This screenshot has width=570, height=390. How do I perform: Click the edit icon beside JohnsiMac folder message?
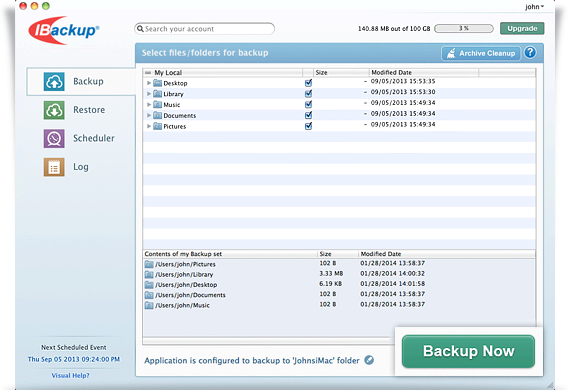click(369, 360)
